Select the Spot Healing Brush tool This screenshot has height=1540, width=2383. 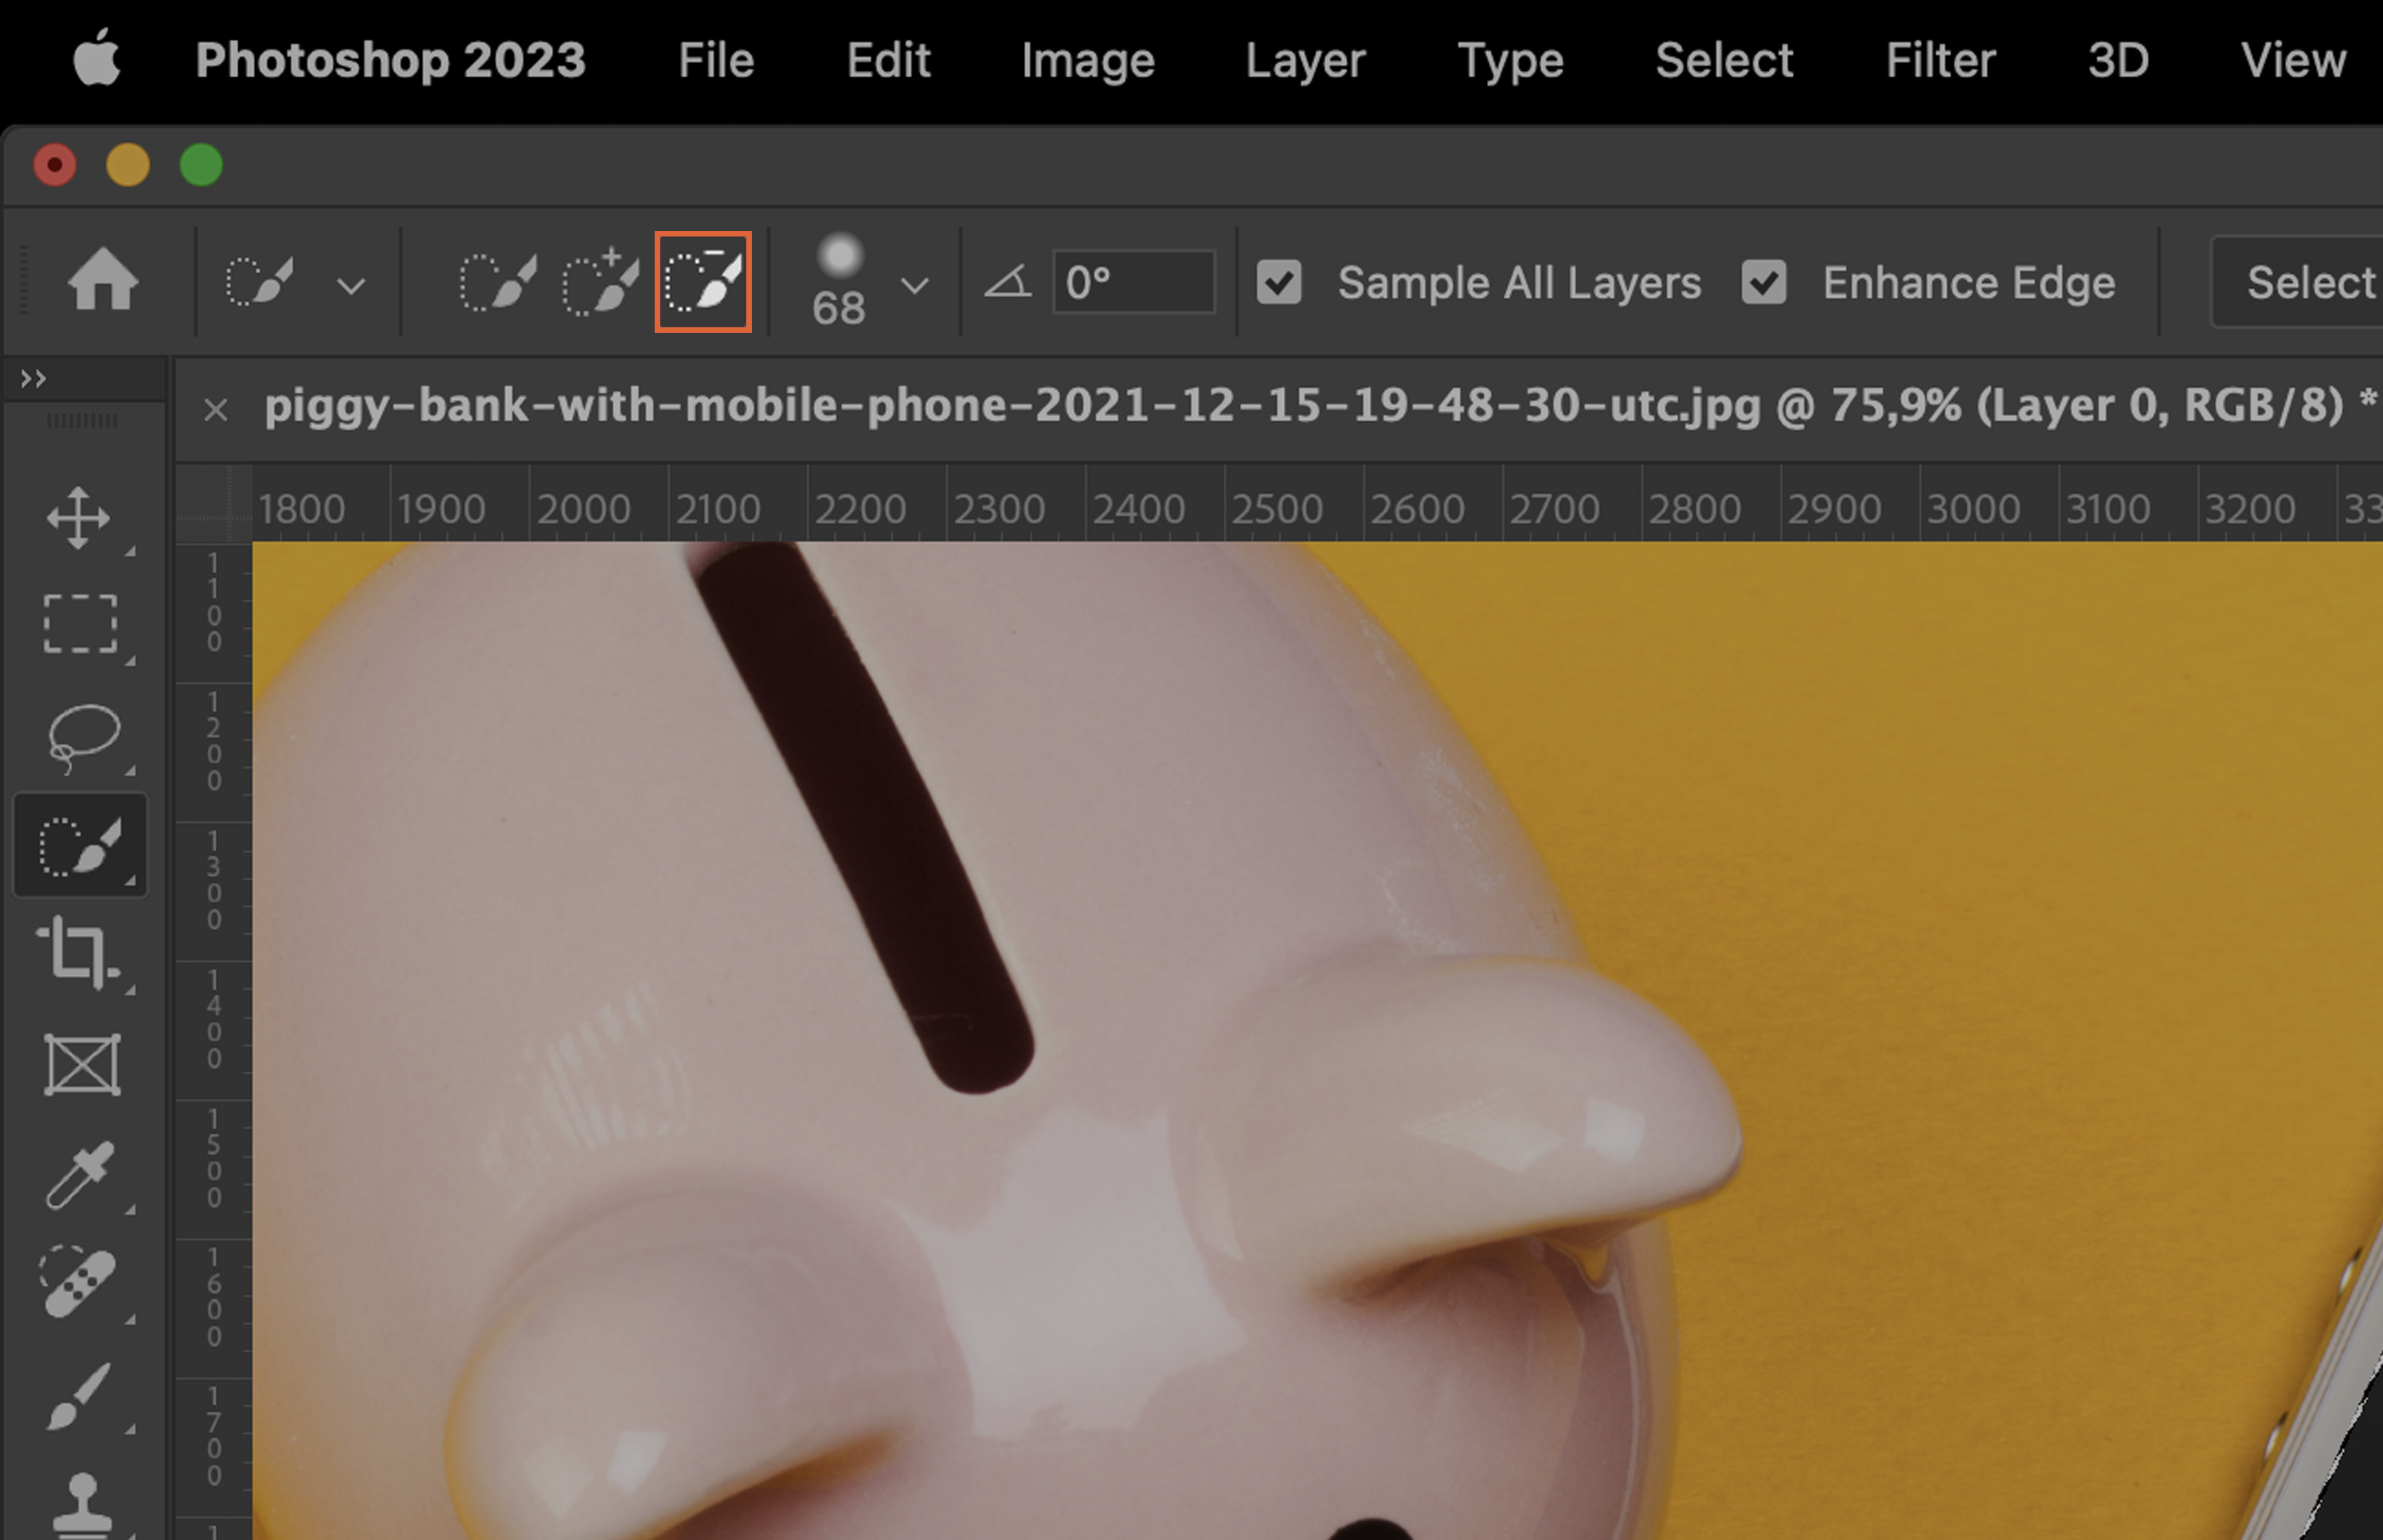(x=78, y=1283)
